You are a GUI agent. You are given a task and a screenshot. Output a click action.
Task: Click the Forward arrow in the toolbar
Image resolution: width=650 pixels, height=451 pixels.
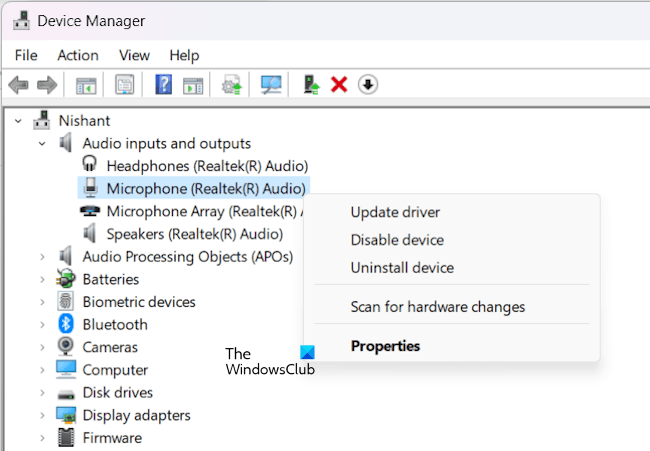point(46,85)
